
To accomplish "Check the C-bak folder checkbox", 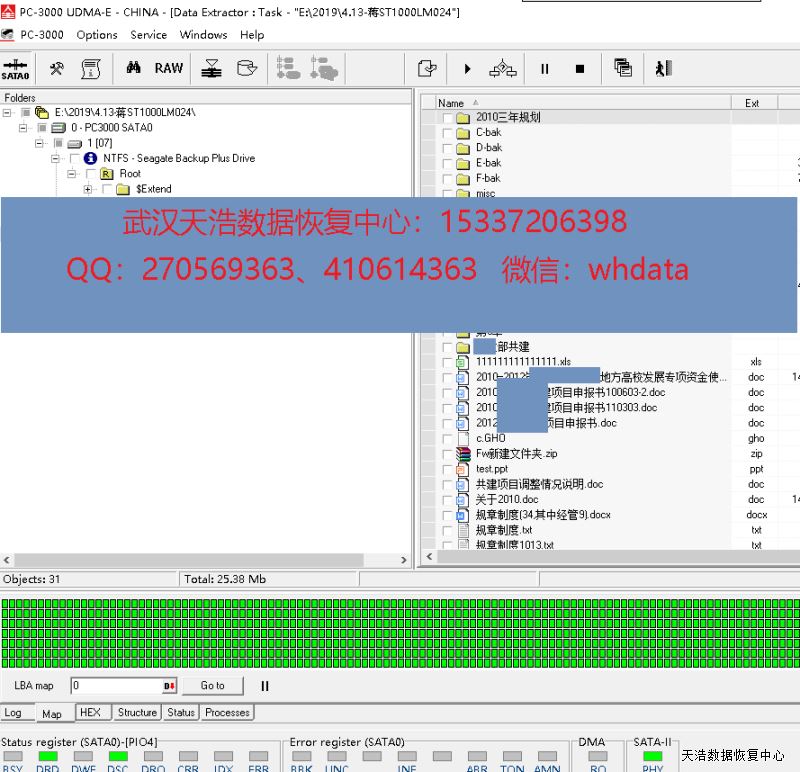I will tap(446, 133).
